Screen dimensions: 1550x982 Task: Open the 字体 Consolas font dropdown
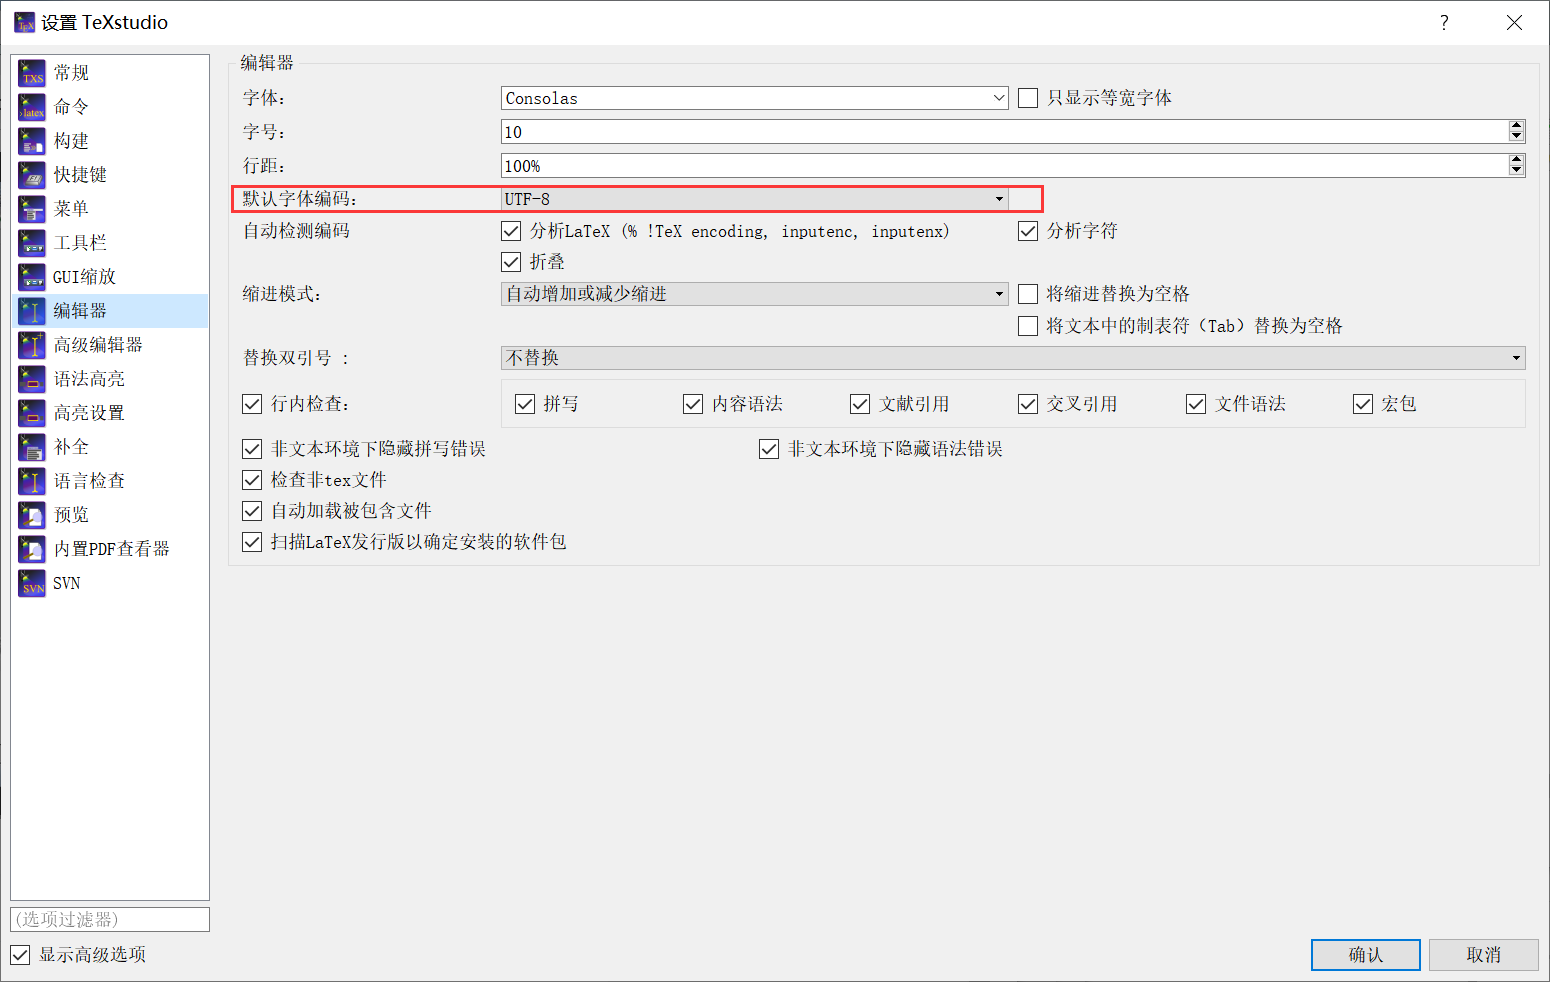(x=755, y=98)
